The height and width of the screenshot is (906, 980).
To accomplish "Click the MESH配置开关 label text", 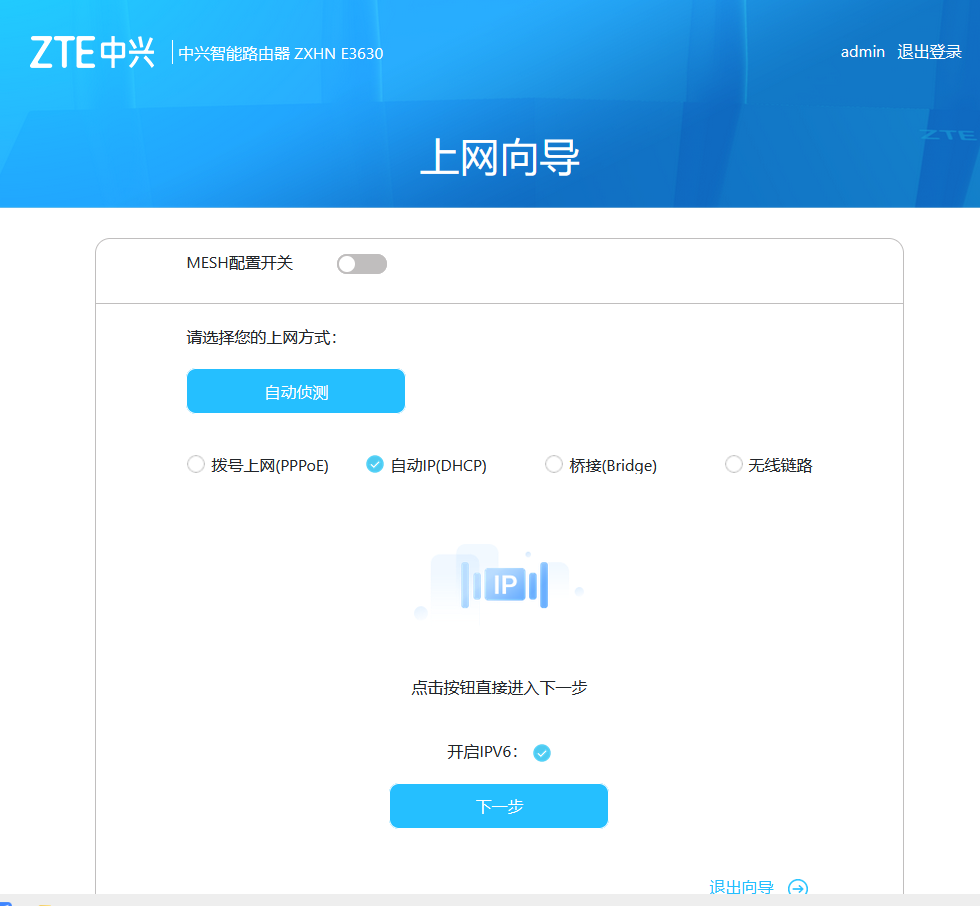I will pyautogui.click(x=240, y=263).
